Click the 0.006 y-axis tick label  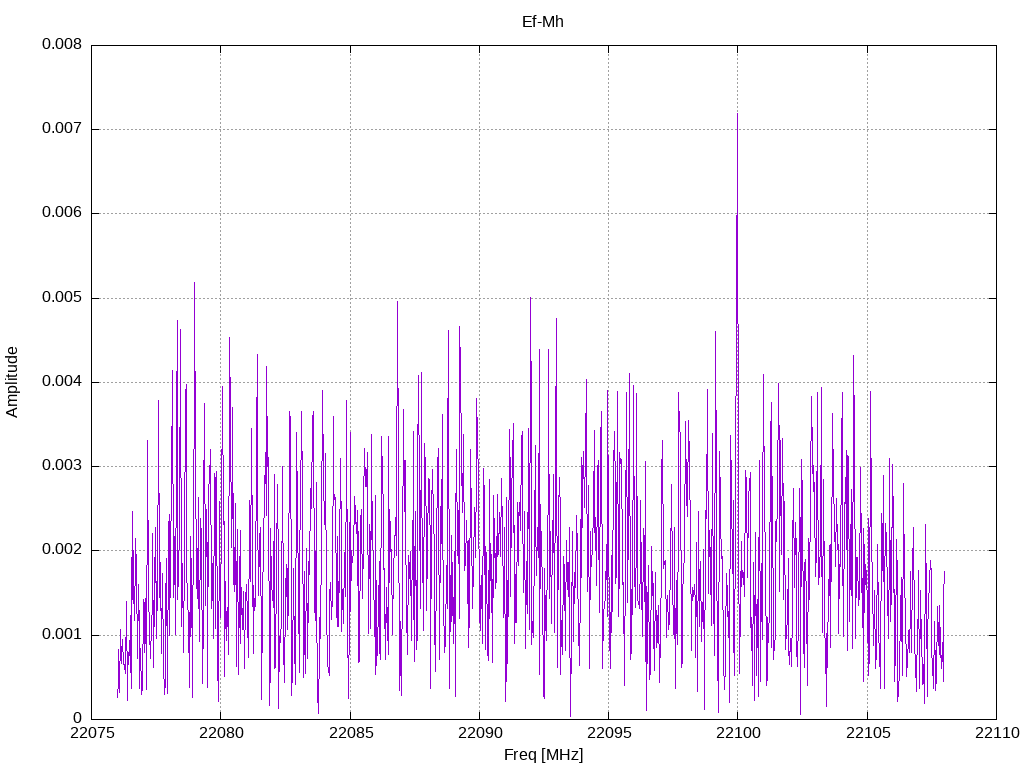point(61,213)
